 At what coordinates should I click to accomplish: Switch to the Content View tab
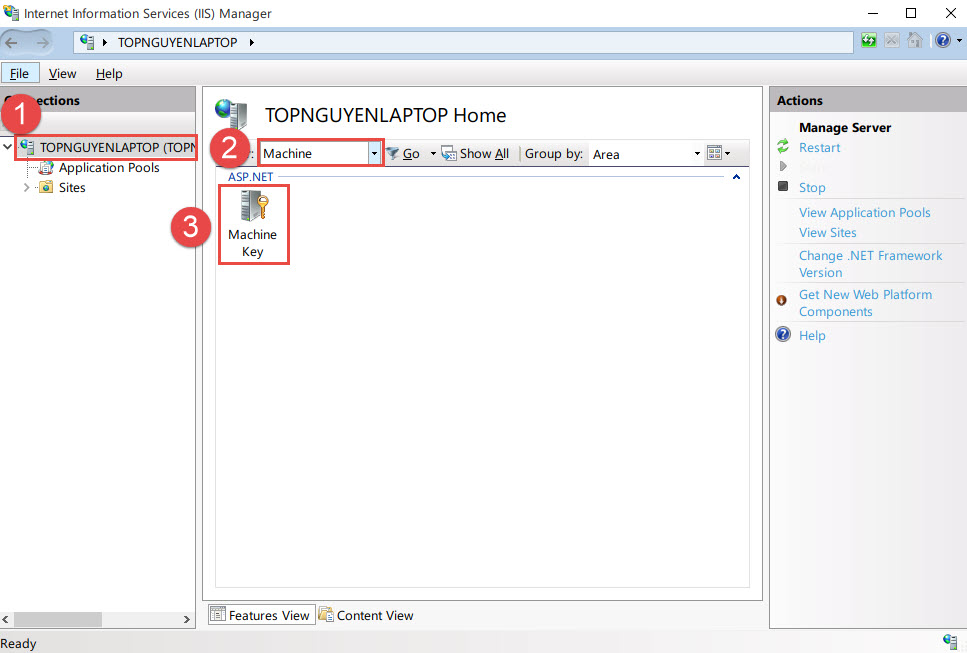[x=366, y=615]
